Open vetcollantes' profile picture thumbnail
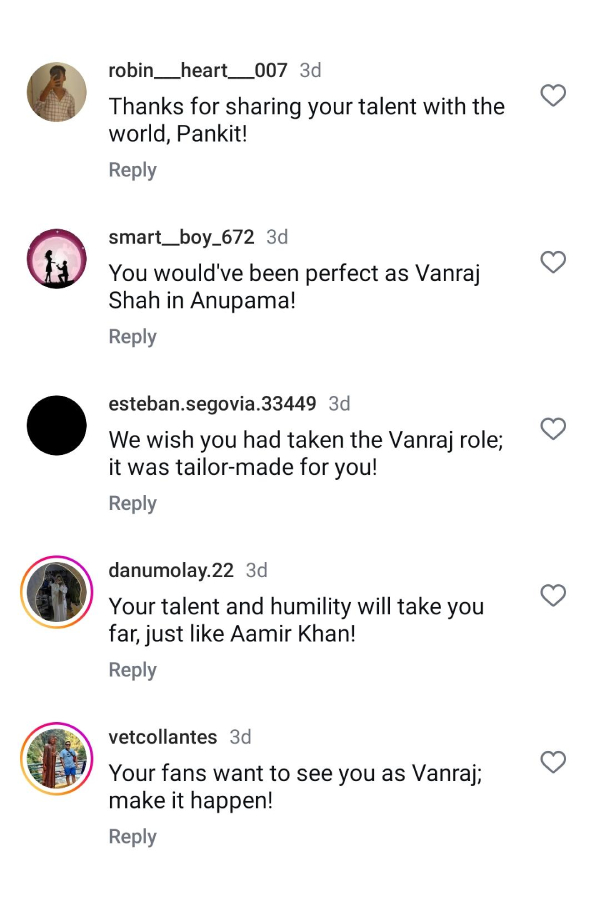Screen dimensions: 600x900 point(56,758)
